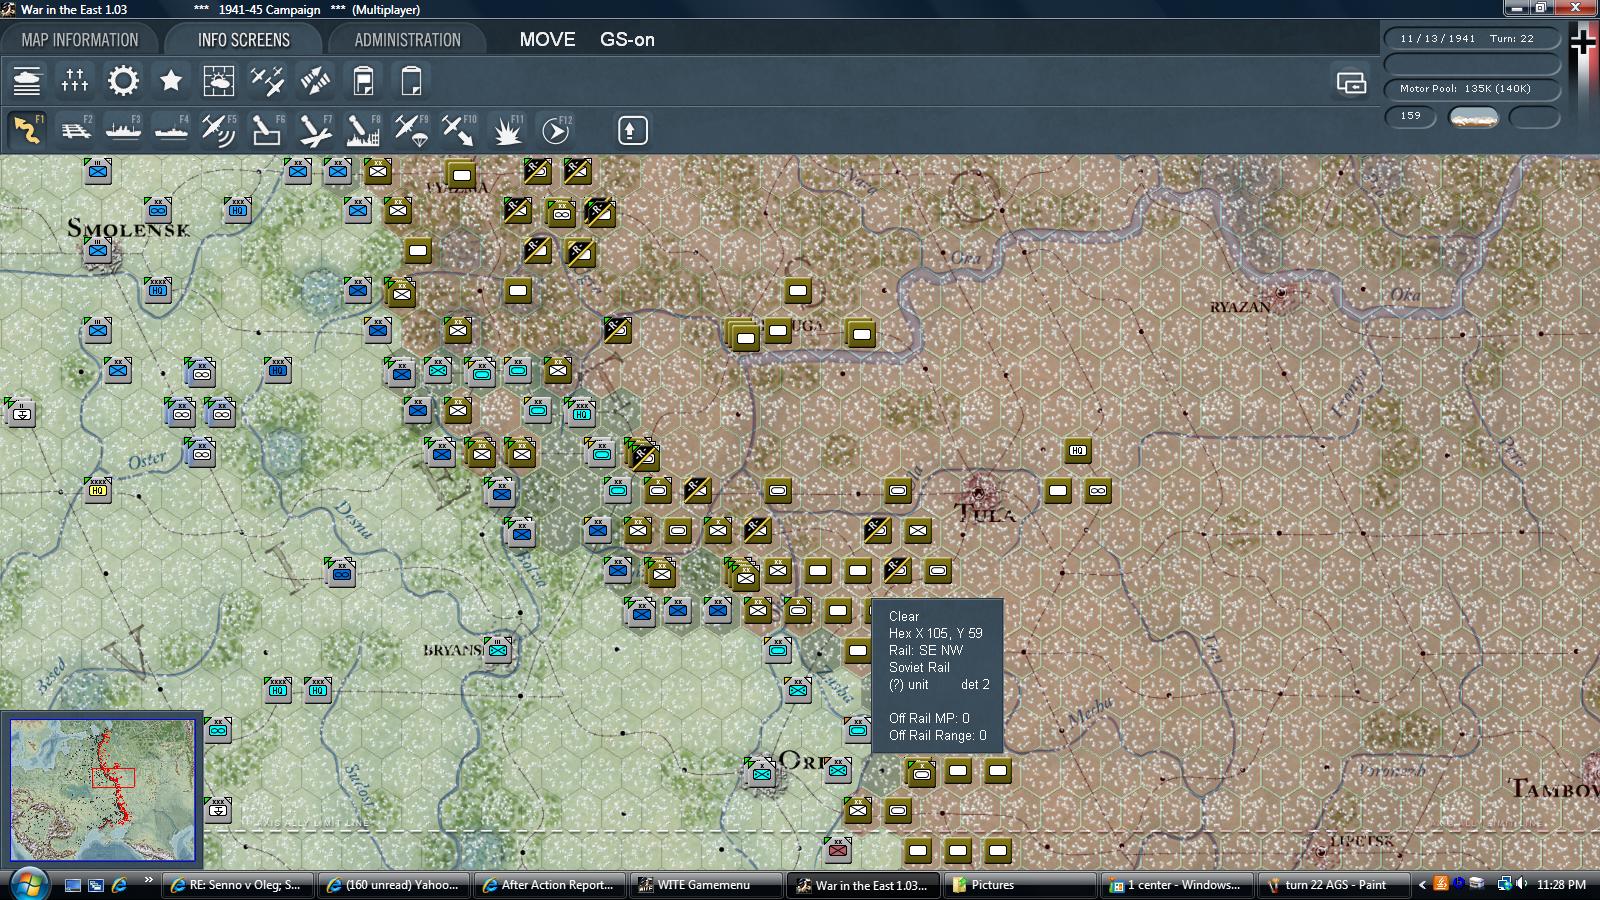Open the Victory screen star icon
This screenshot has width=1600, height=900.
pyautogui.click(x=170, y=80)
